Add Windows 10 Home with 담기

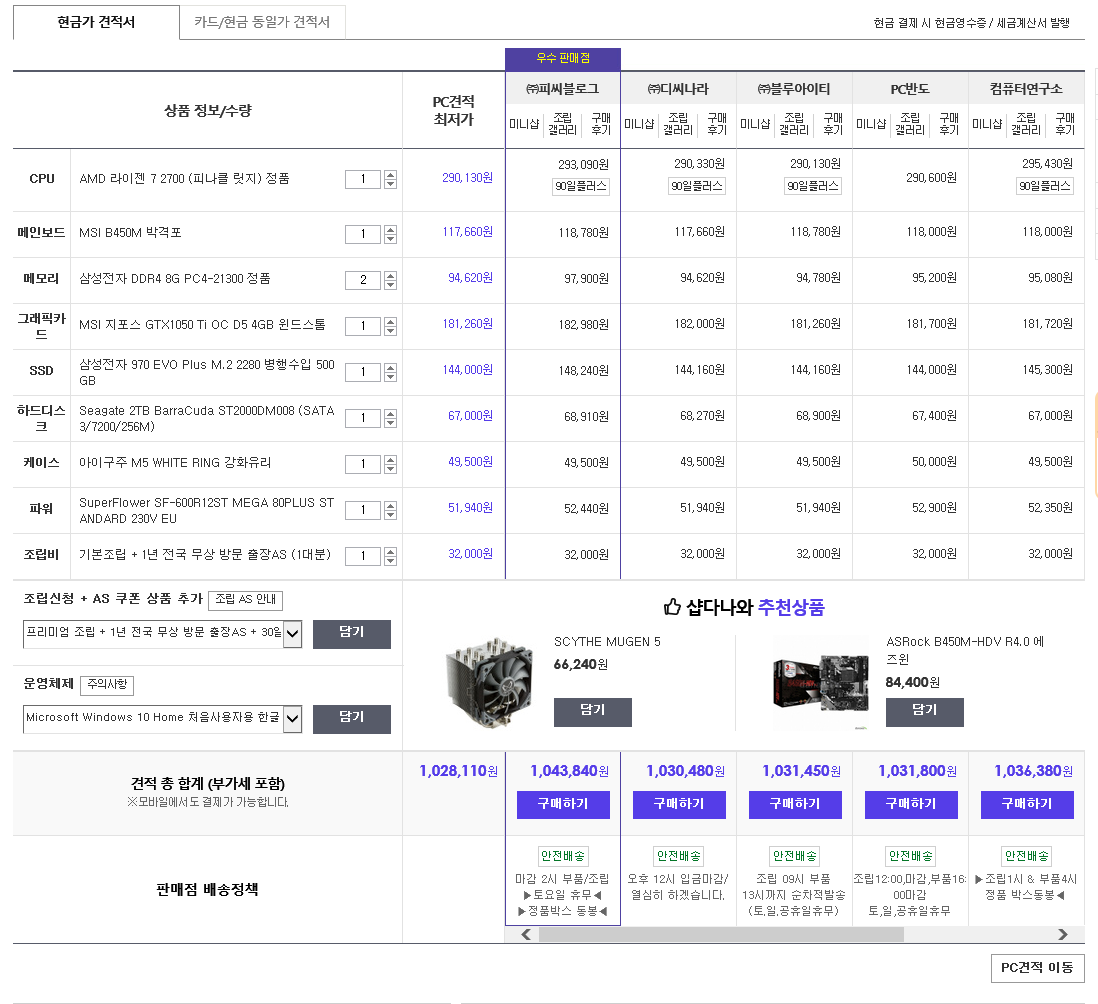click(x=352, y=719)
